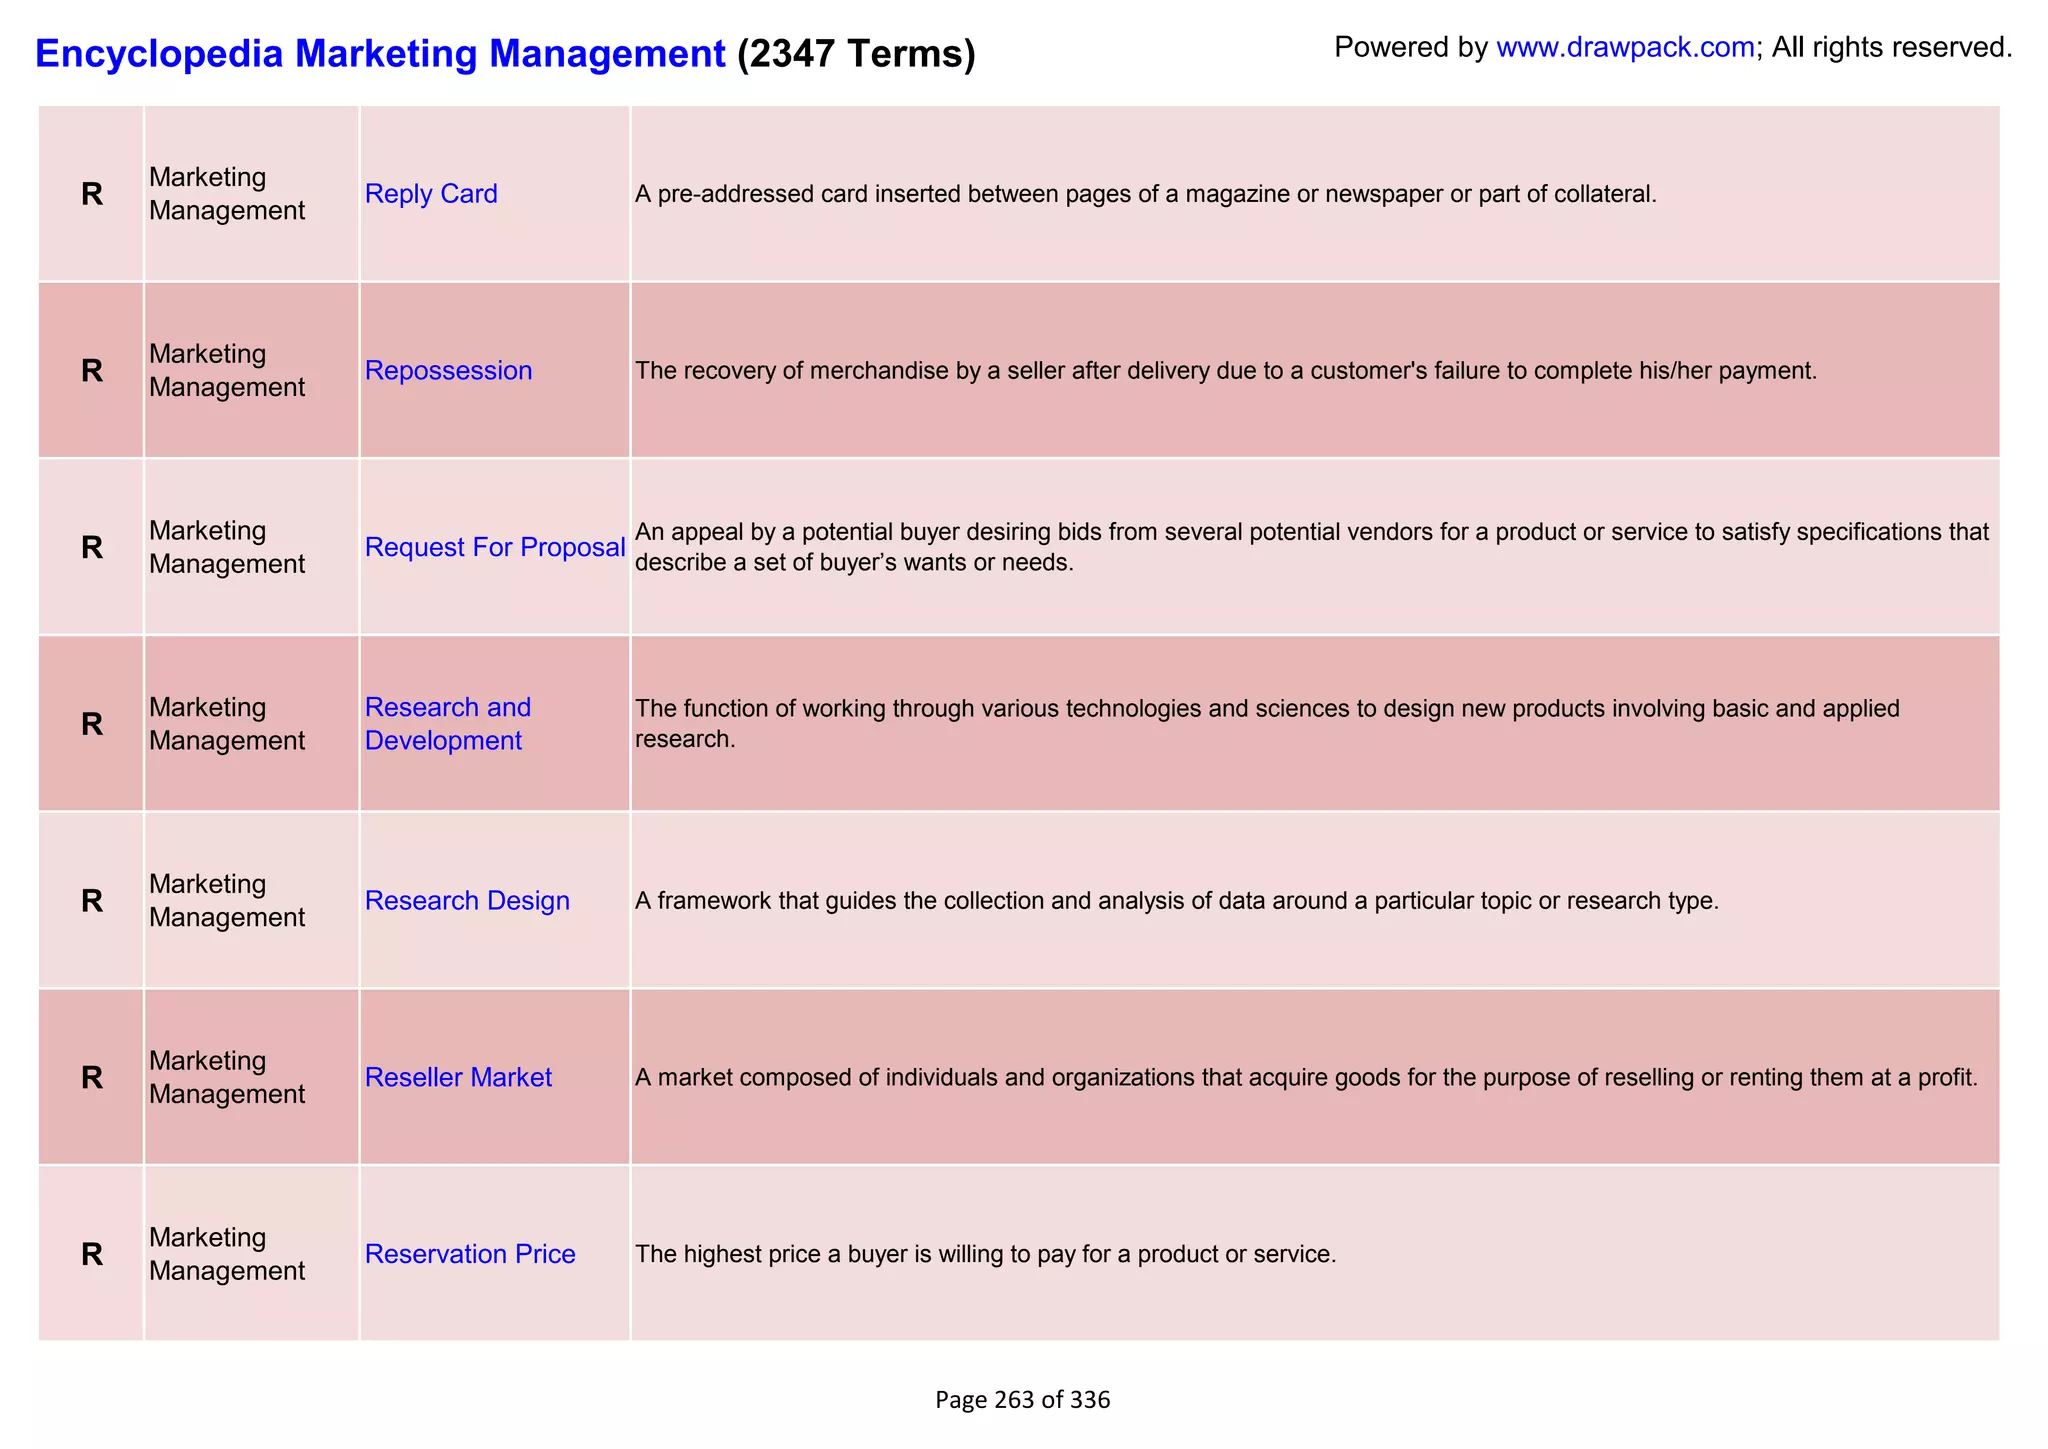Open the Request For Proposal term
This screenshot has height=1449, width=2048.
(495, 547)
